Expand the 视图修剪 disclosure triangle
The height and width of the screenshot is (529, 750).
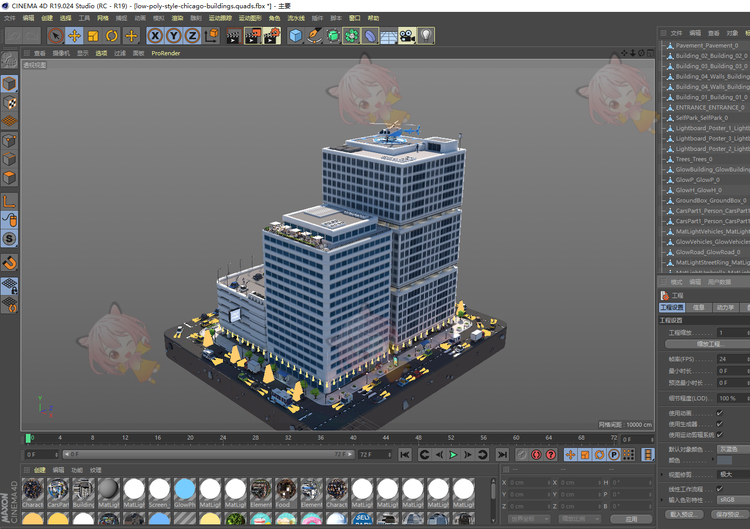662,474
